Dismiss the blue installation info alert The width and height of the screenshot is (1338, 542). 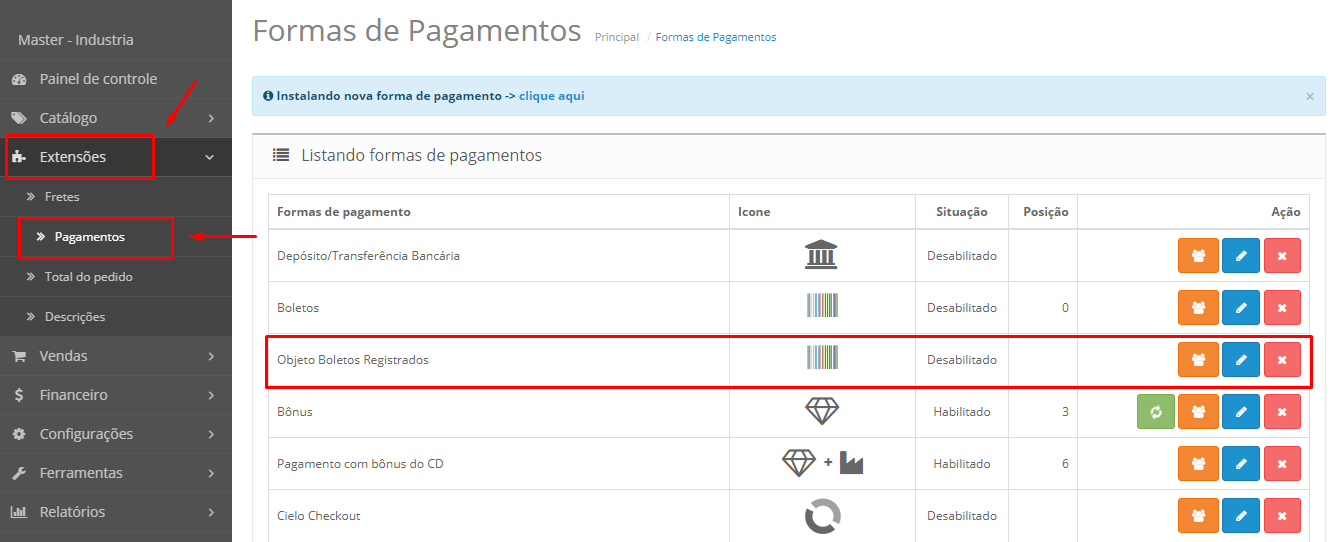click(x=1309, y=97)
